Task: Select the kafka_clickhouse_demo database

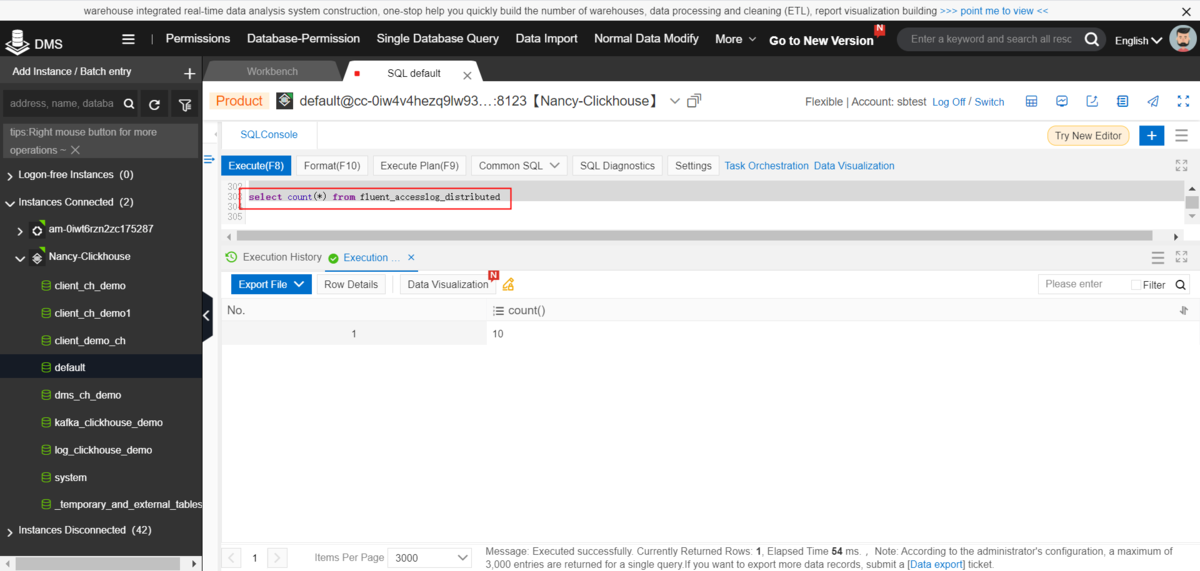Action: click(x=108, y=423)
